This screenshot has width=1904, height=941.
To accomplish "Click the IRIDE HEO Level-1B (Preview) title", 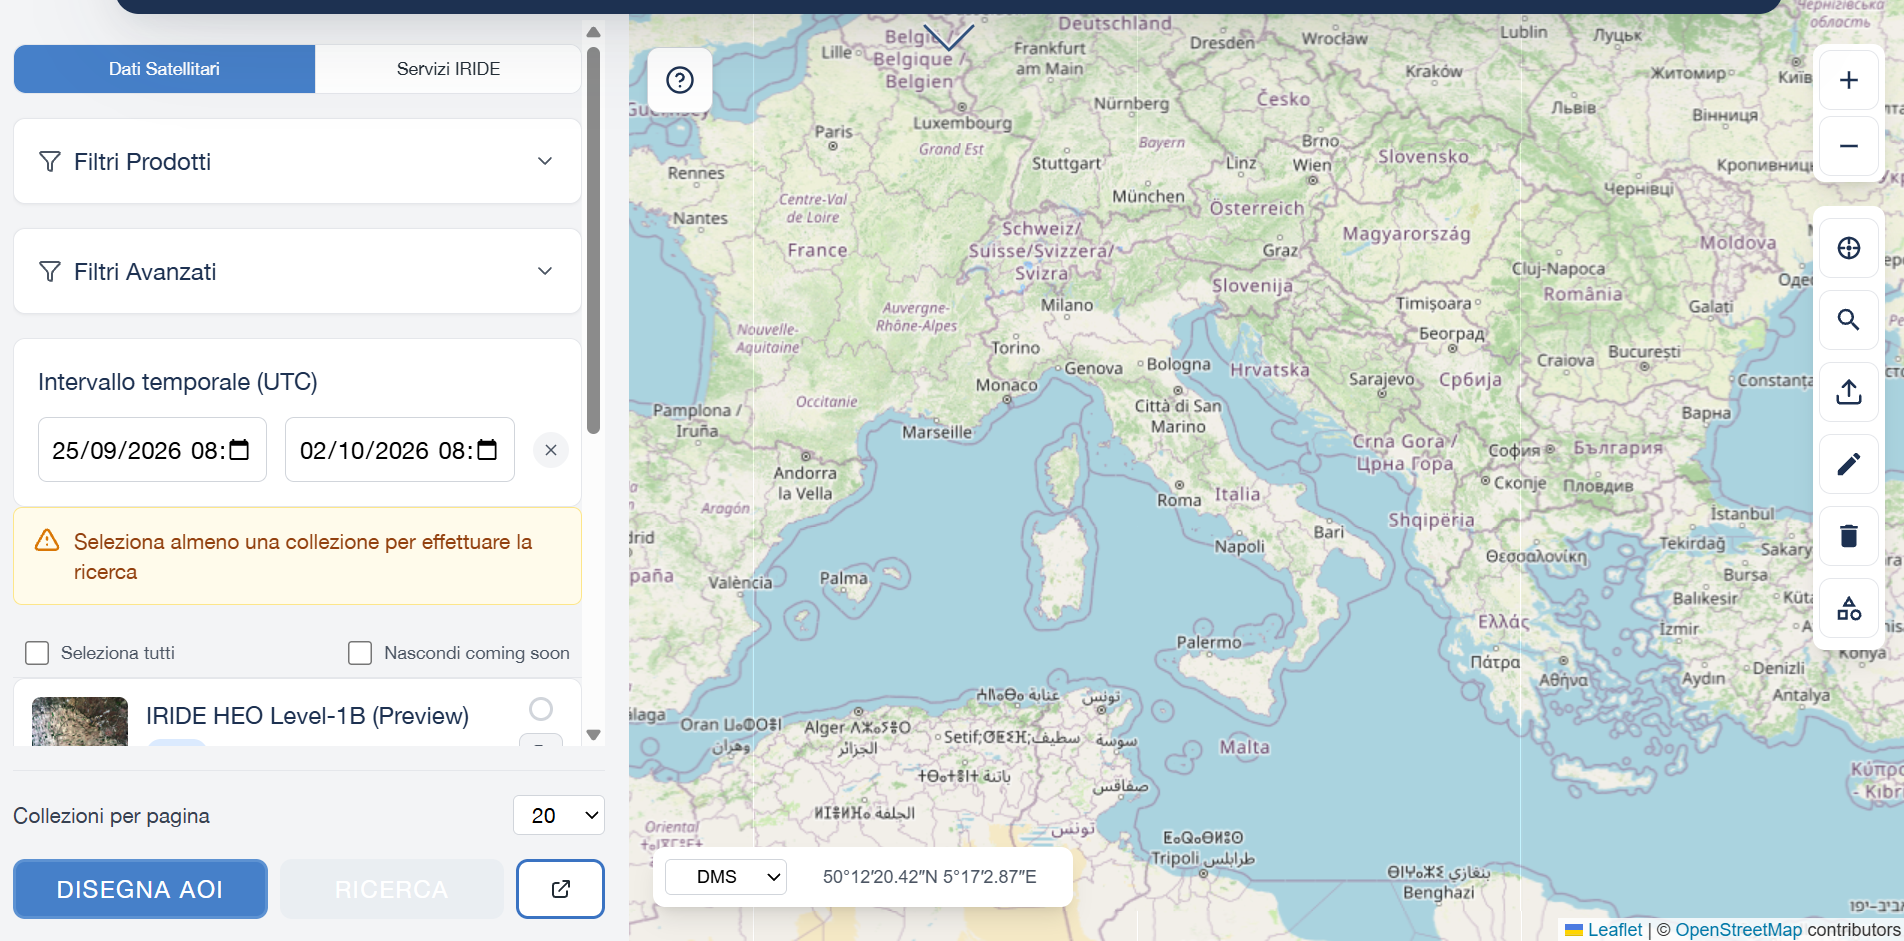I will coord(307,716).
